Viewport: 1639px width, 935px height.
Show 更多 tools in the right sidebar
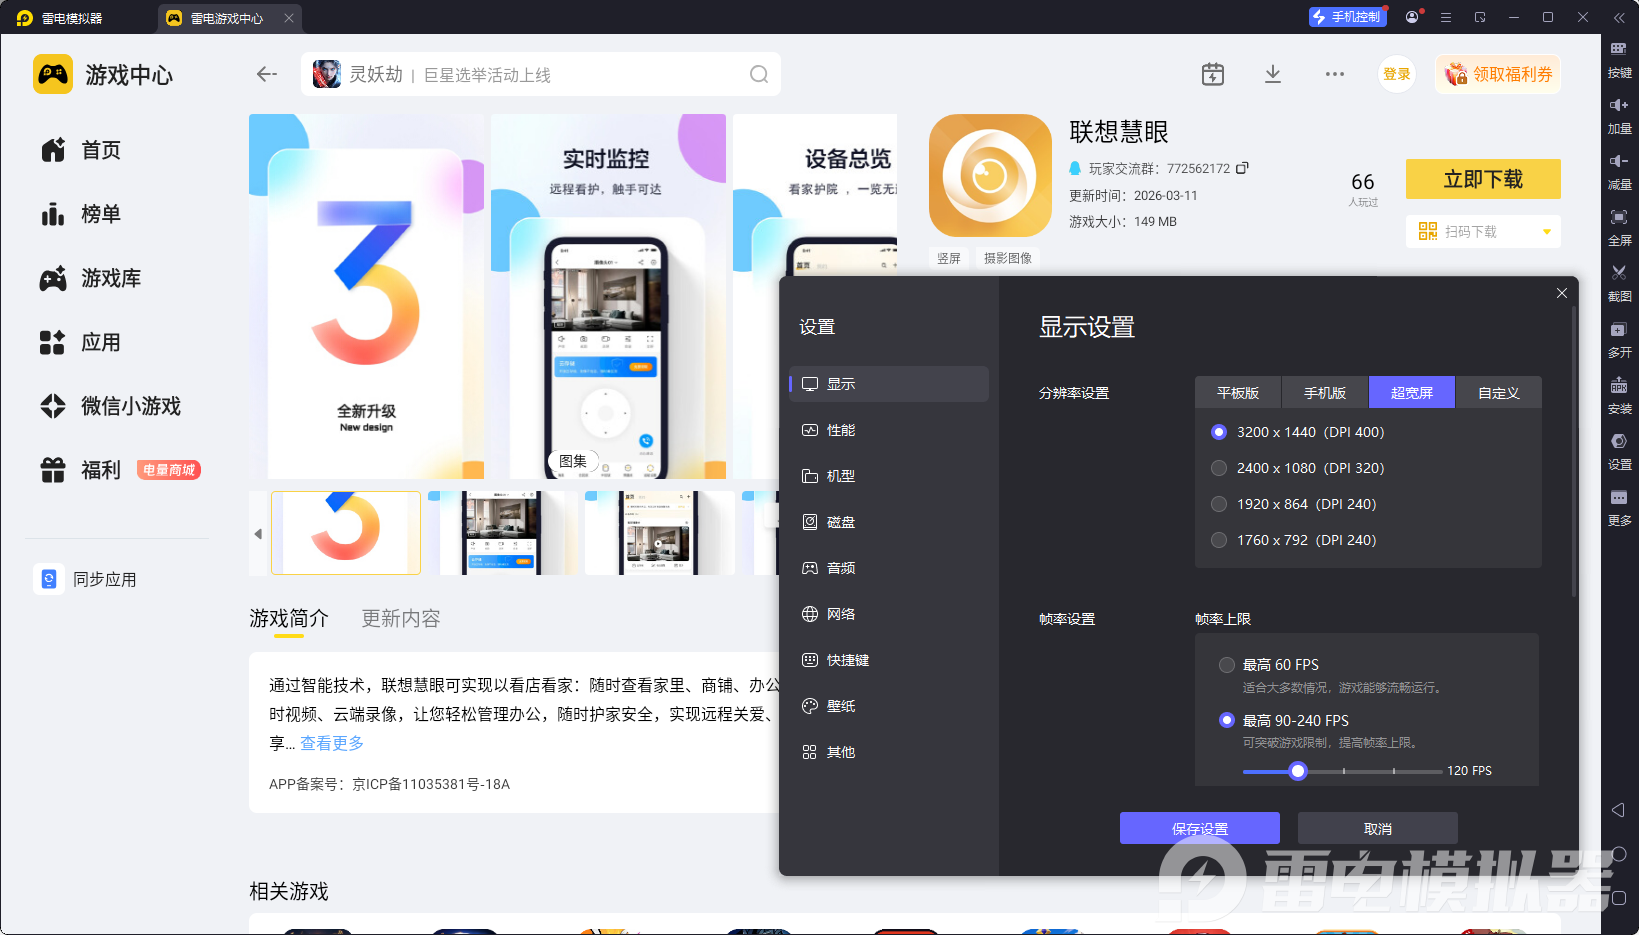1620,508
